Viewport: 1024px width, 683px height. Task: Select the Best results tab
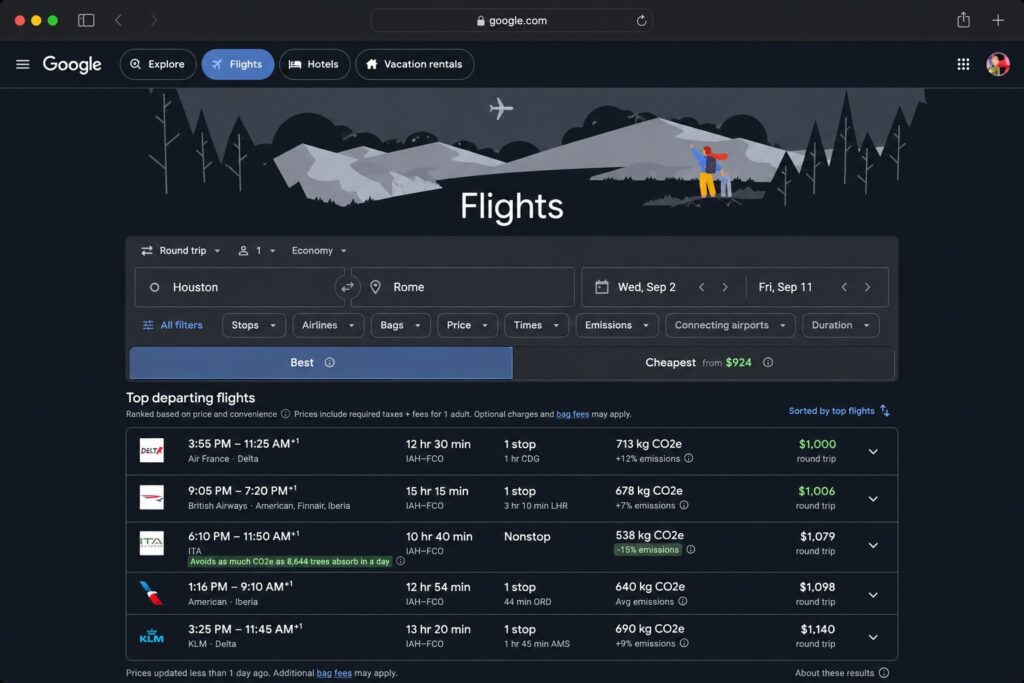(x=321, y=362)
